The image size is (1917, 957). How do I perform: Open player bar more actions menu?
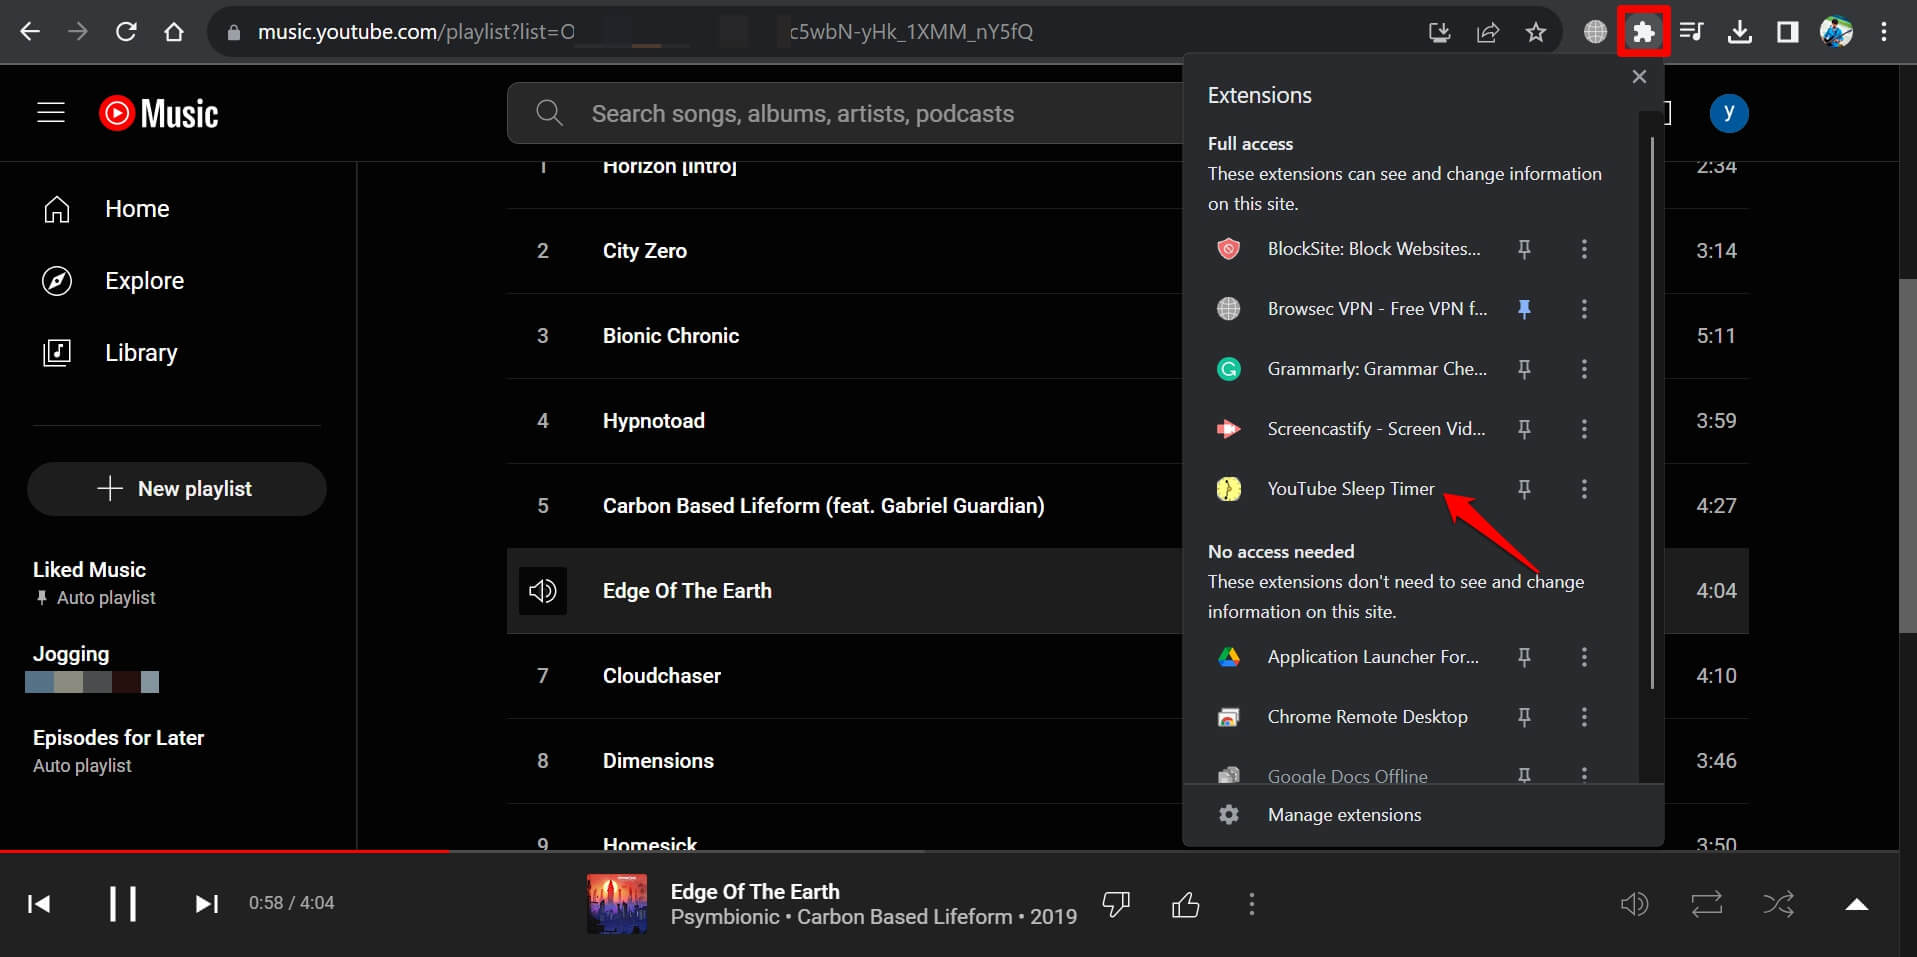1252,904
